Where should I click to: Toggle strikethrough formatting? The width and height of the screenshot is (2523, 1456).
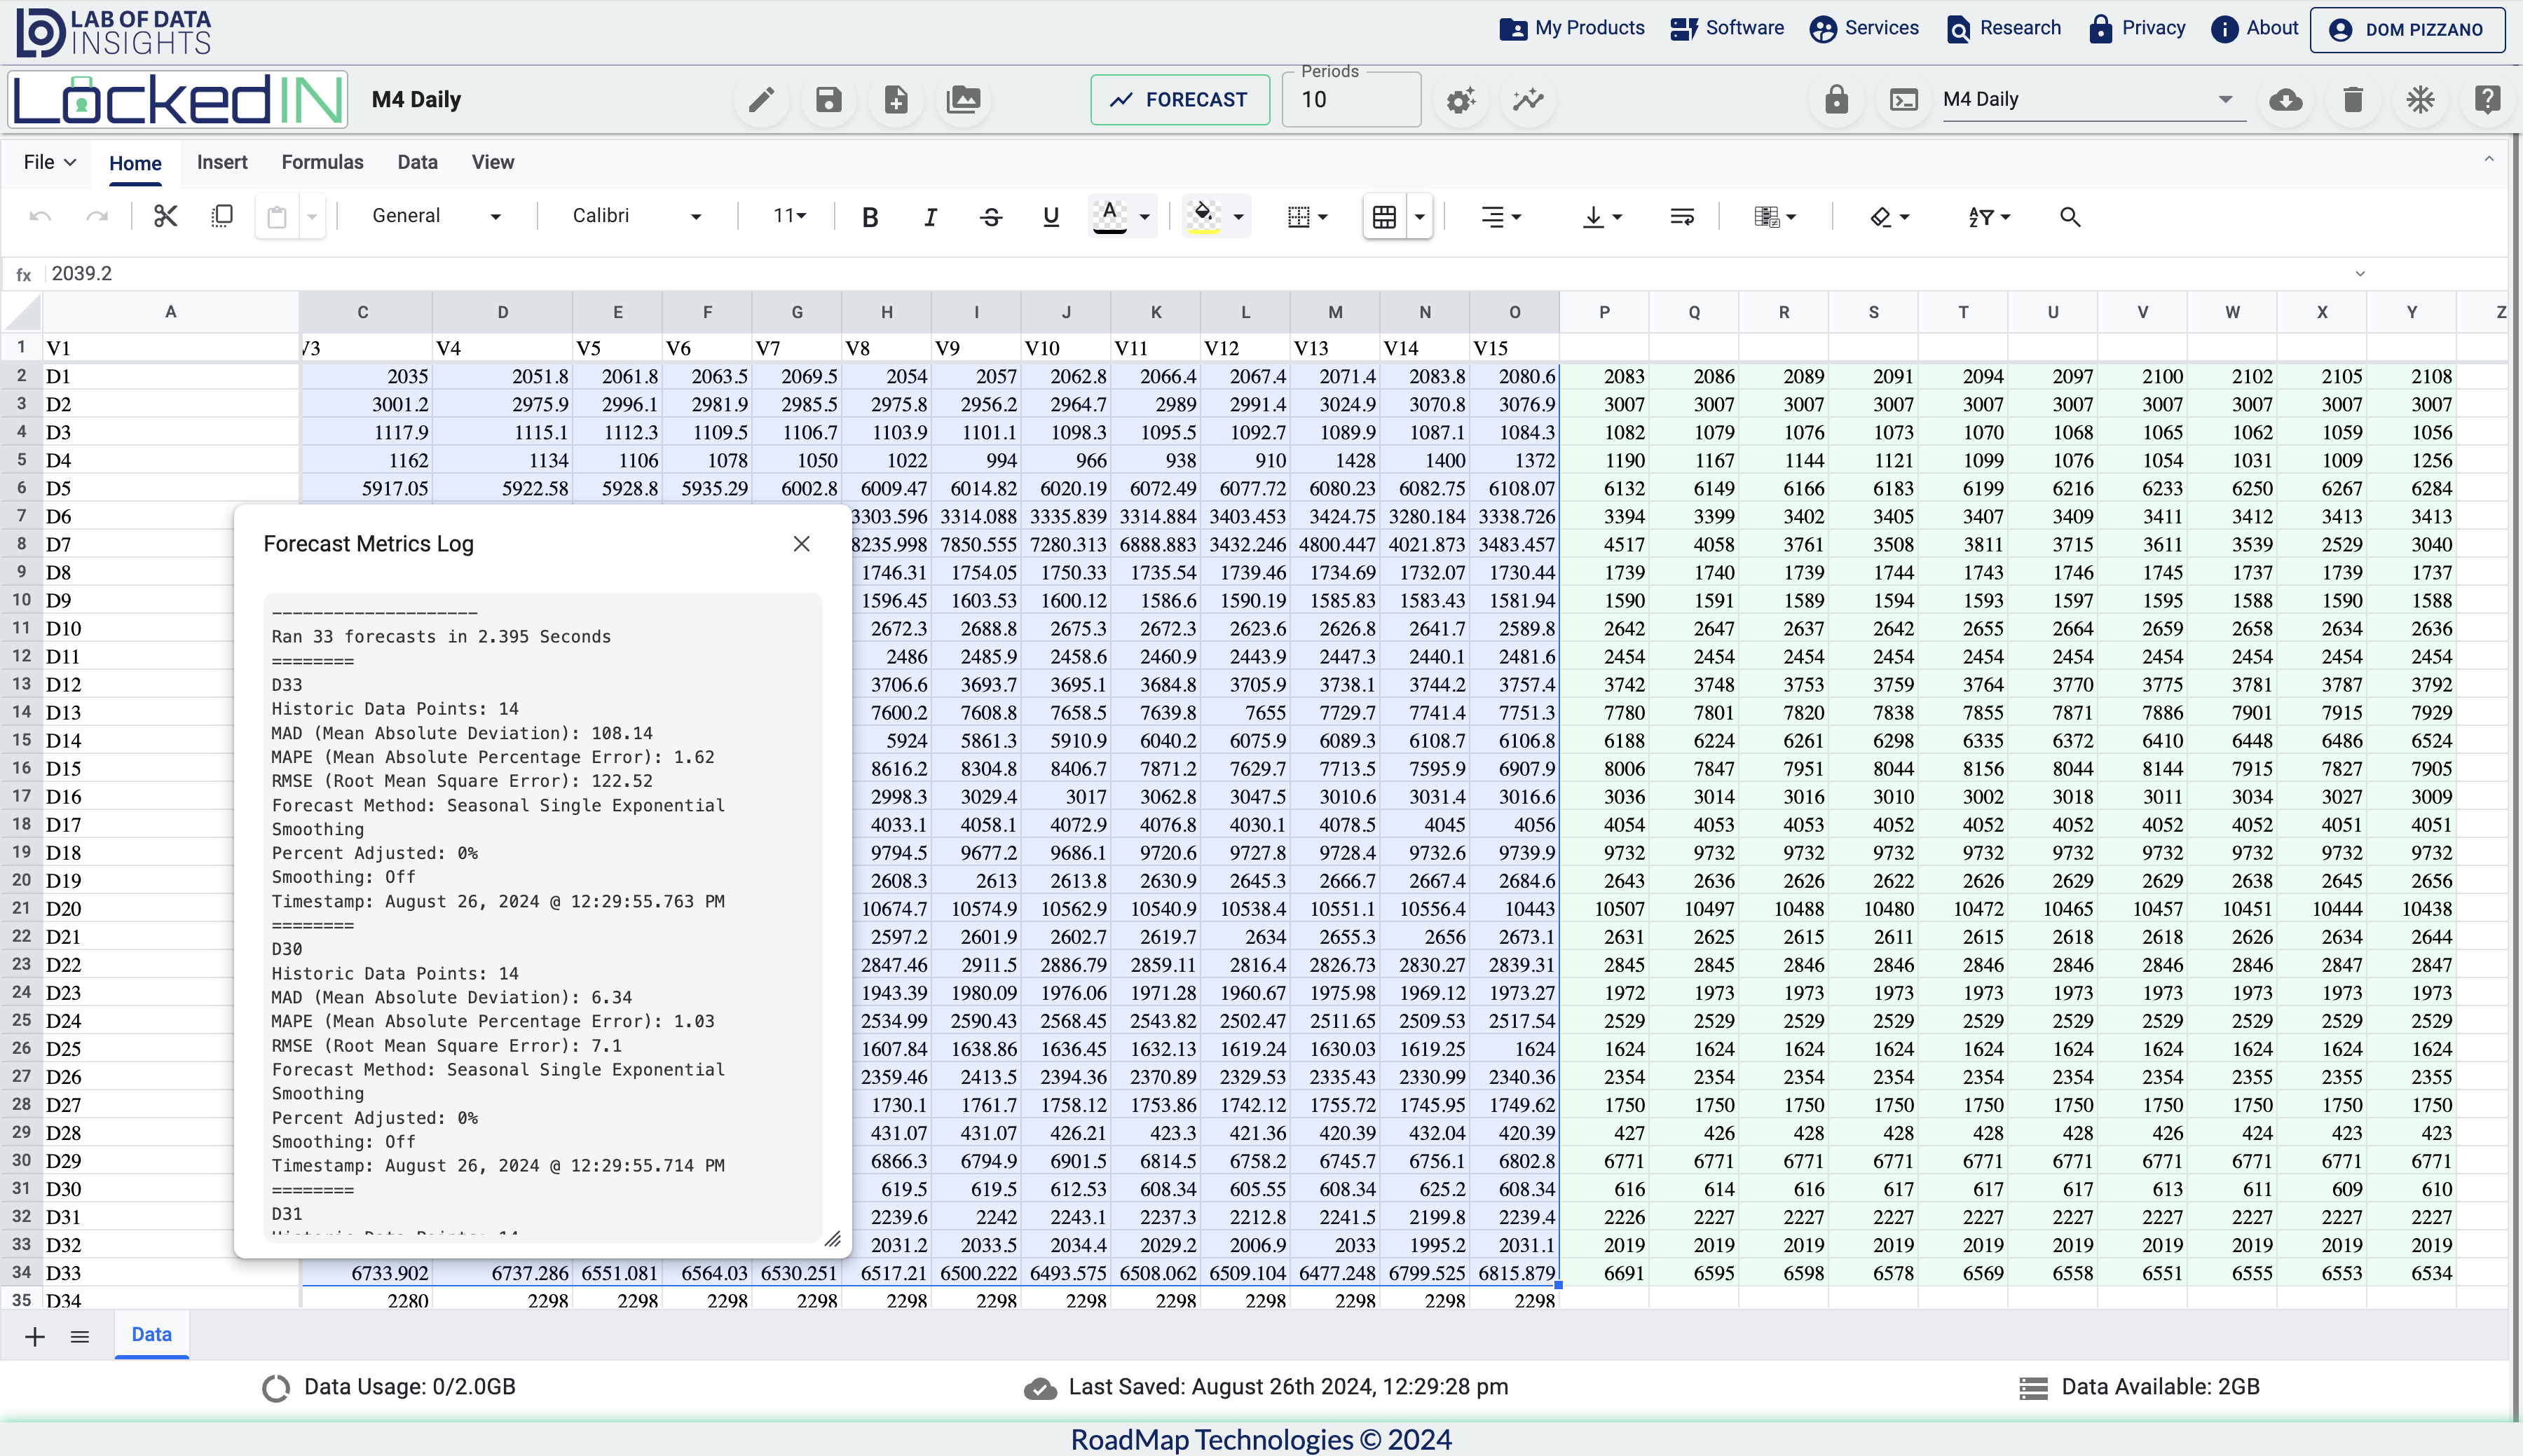coord(991,217)
